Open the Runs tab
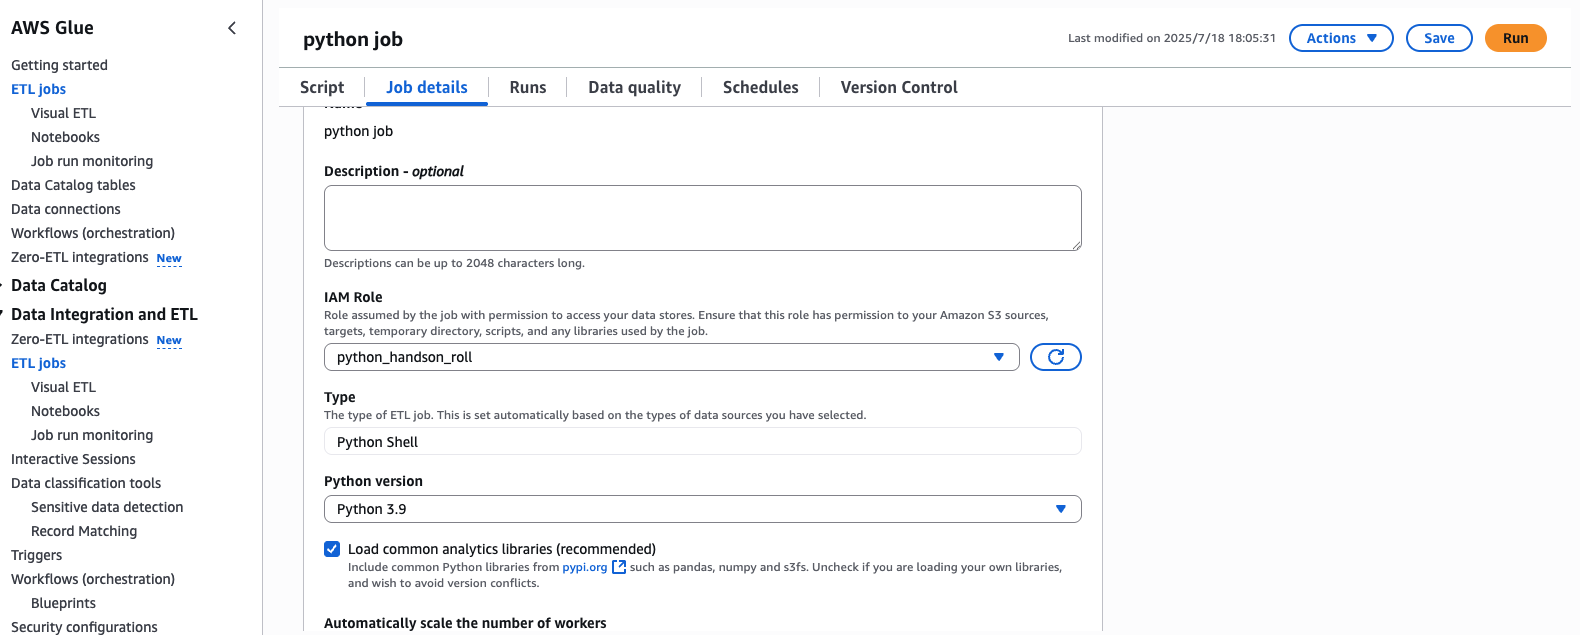1580x635 pixels. point(528,87)
